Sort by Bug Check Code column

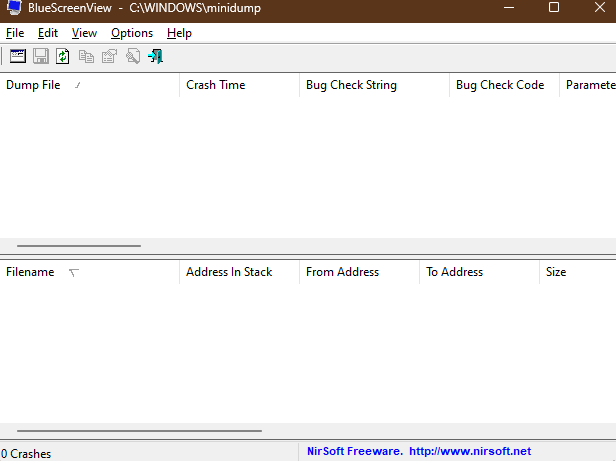click(x=504, y=85)
